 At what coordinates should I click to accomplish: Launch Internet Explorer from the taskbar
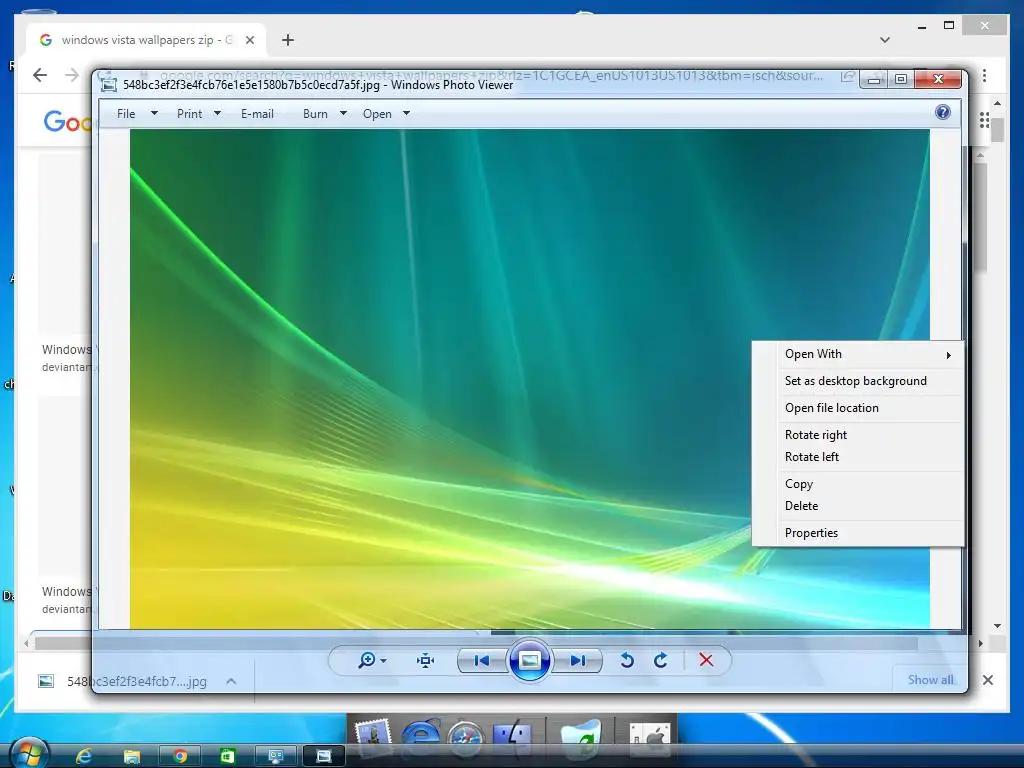point(84,756)
